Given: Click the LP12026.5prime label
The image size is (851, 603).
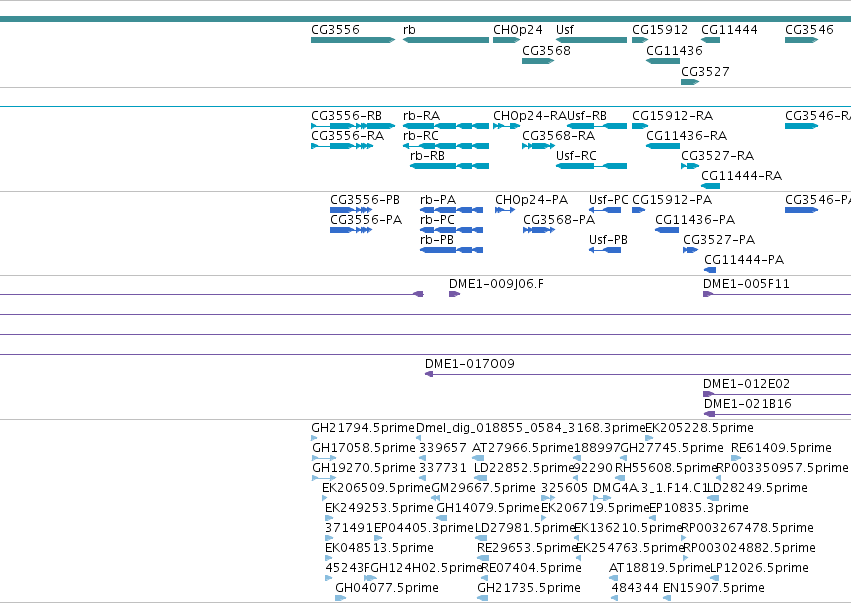Looking at the screenshot, I should tap(760, 568).
